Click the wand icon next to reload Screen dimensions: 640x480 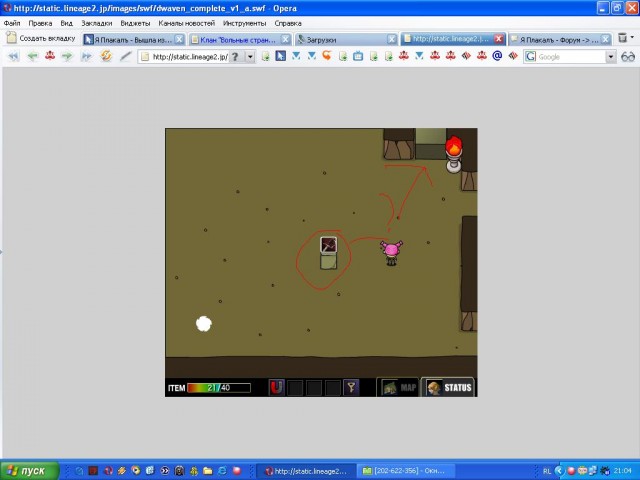click(125, 56)
